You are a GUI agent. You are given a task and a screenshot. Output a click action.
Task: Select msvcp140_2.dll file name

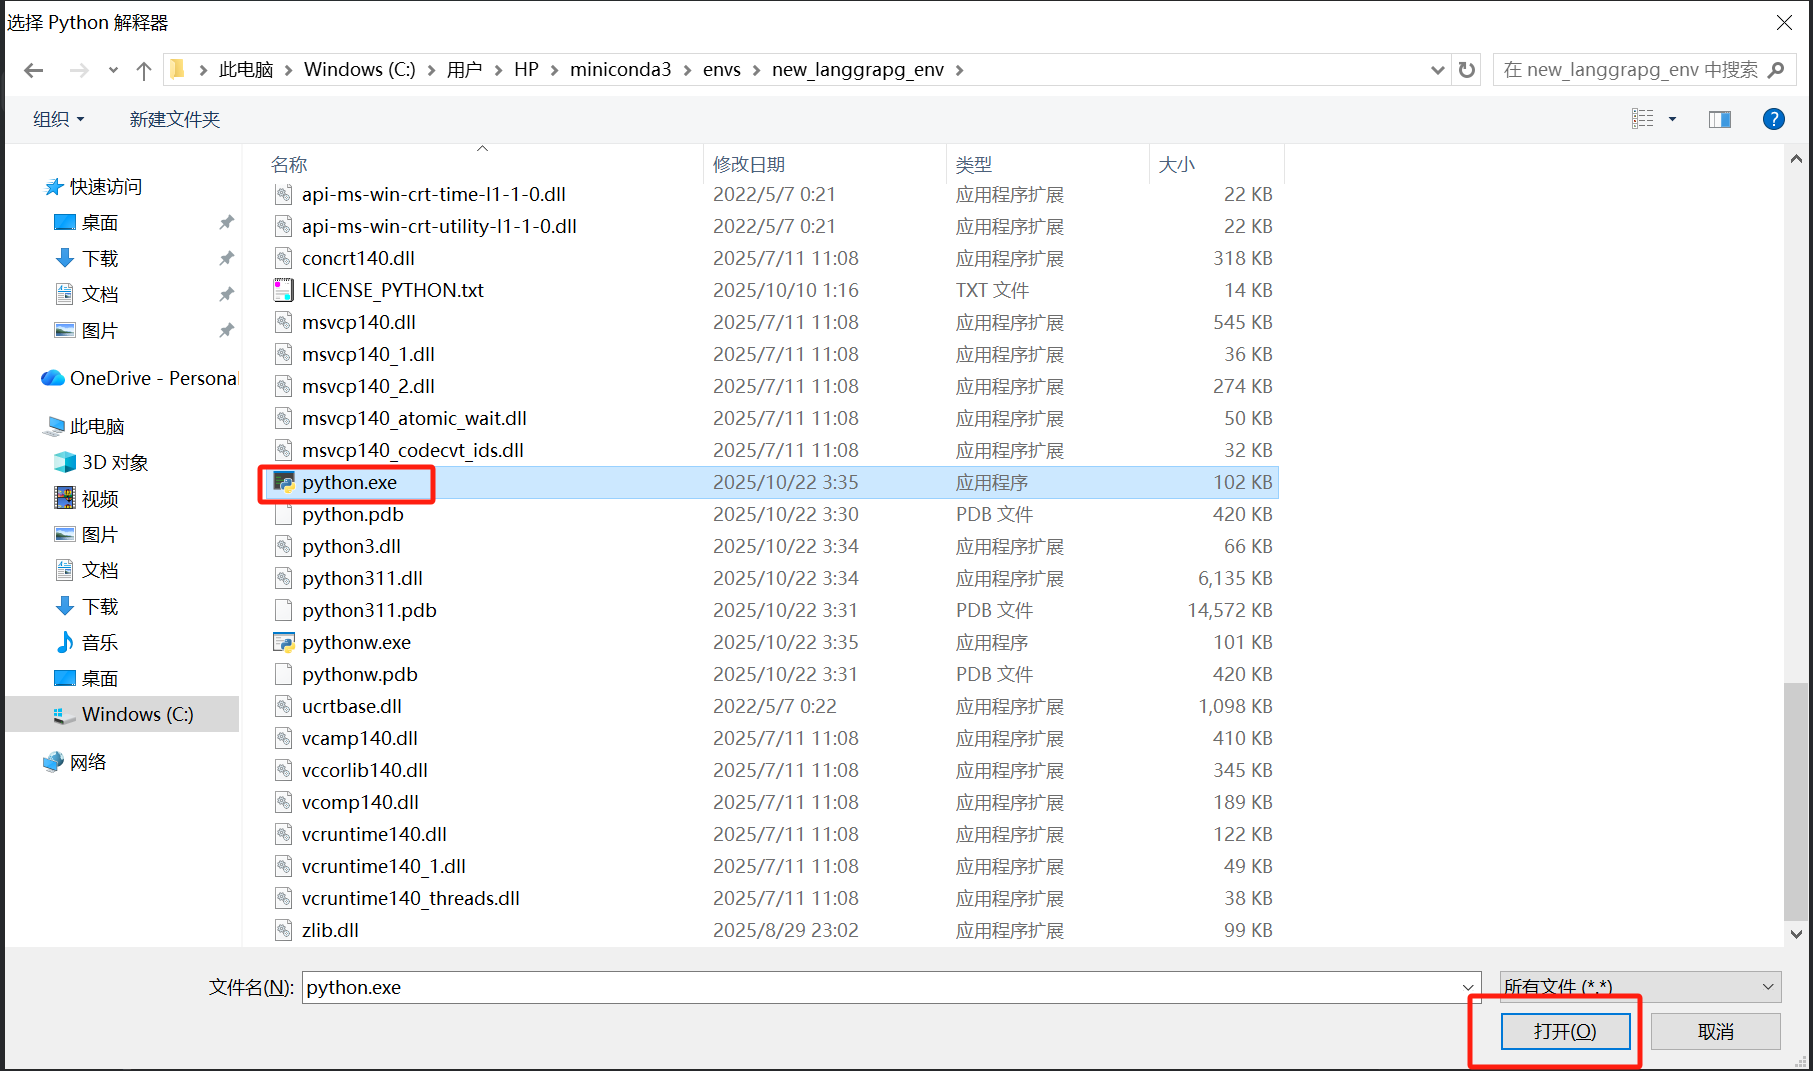tap(368, 386)
